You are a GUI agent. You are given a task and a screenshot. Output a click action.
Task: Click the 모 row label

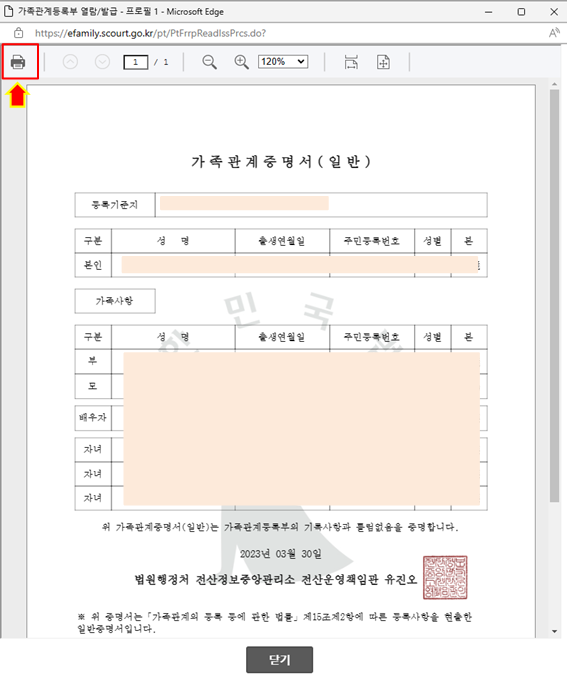click(93, 386)
